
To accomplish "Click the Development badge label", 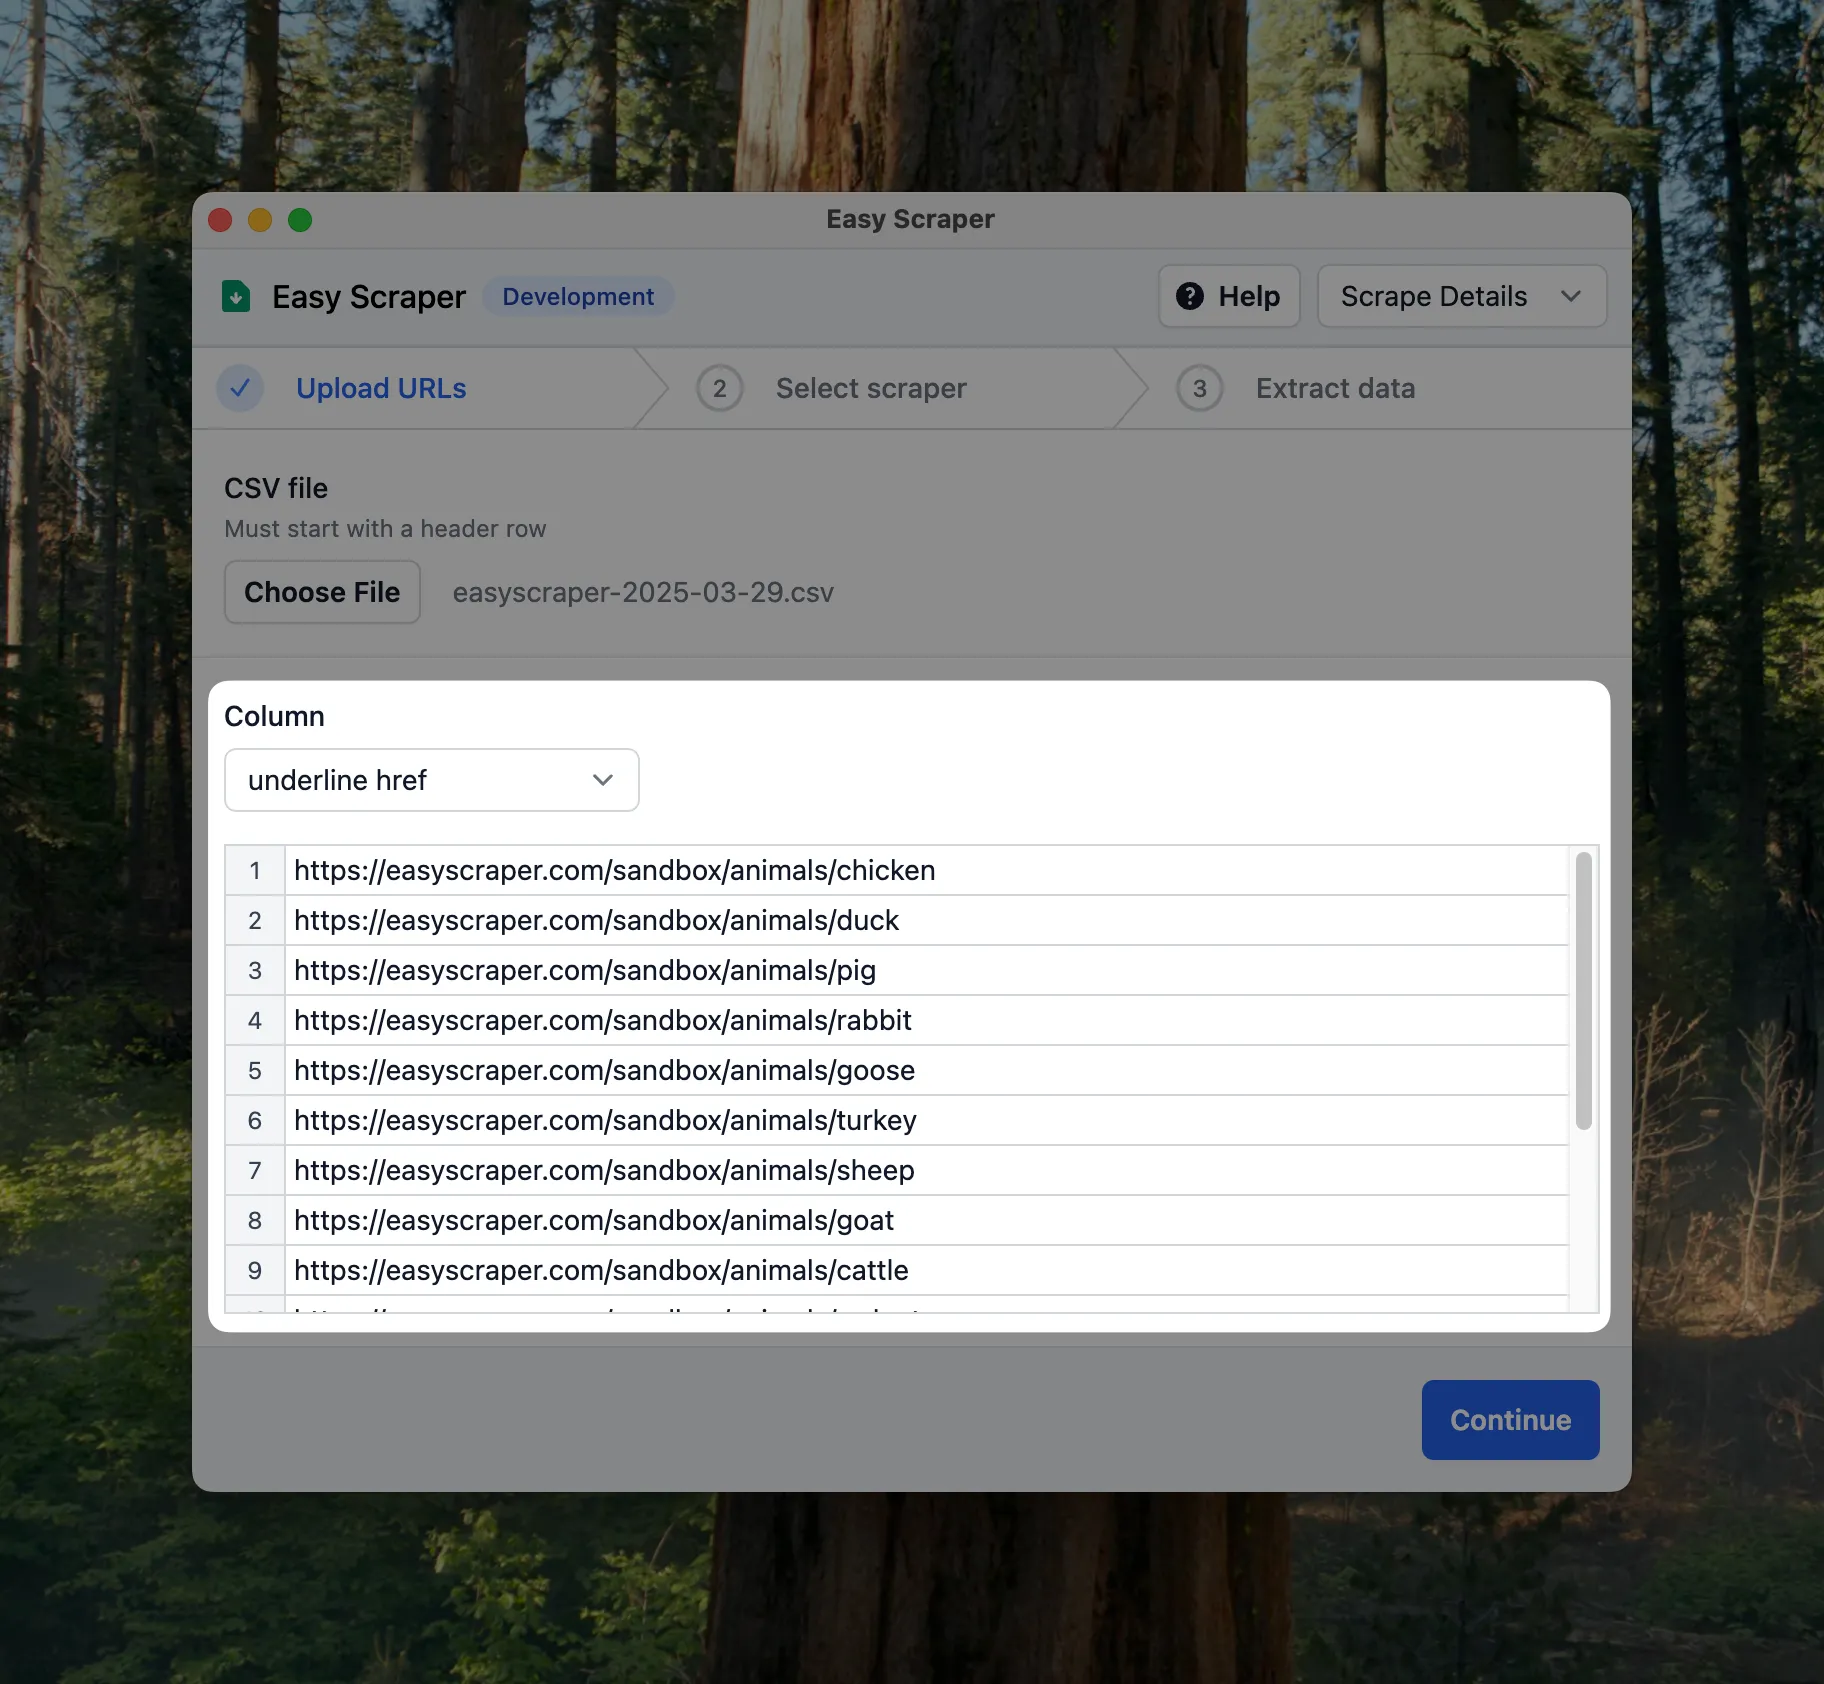I will [578, 297].
